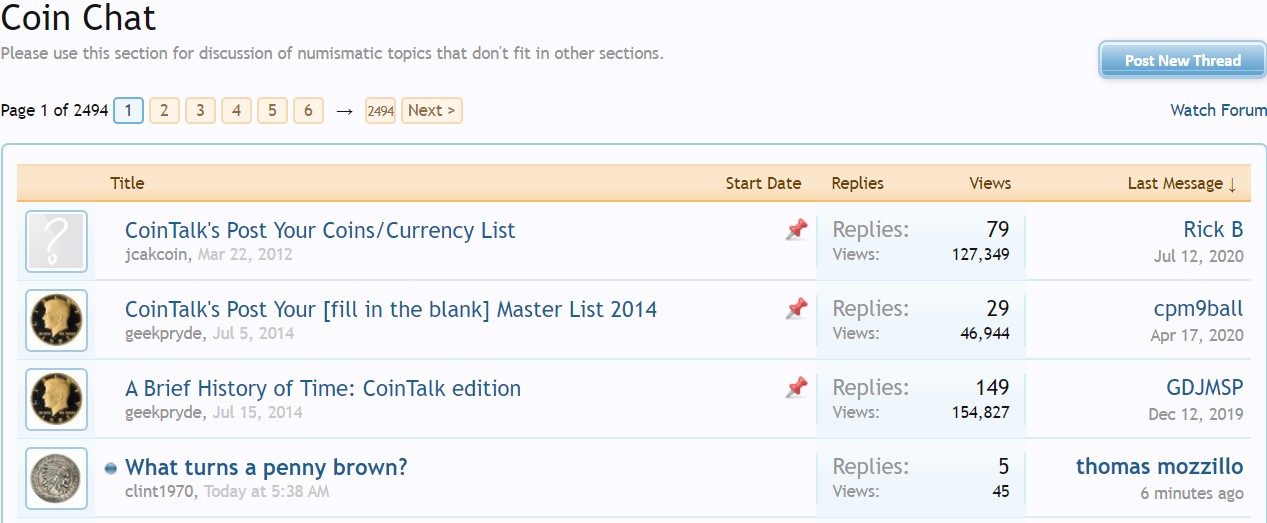Open 'What turns a penny brown?' thread

coord(266,467)
